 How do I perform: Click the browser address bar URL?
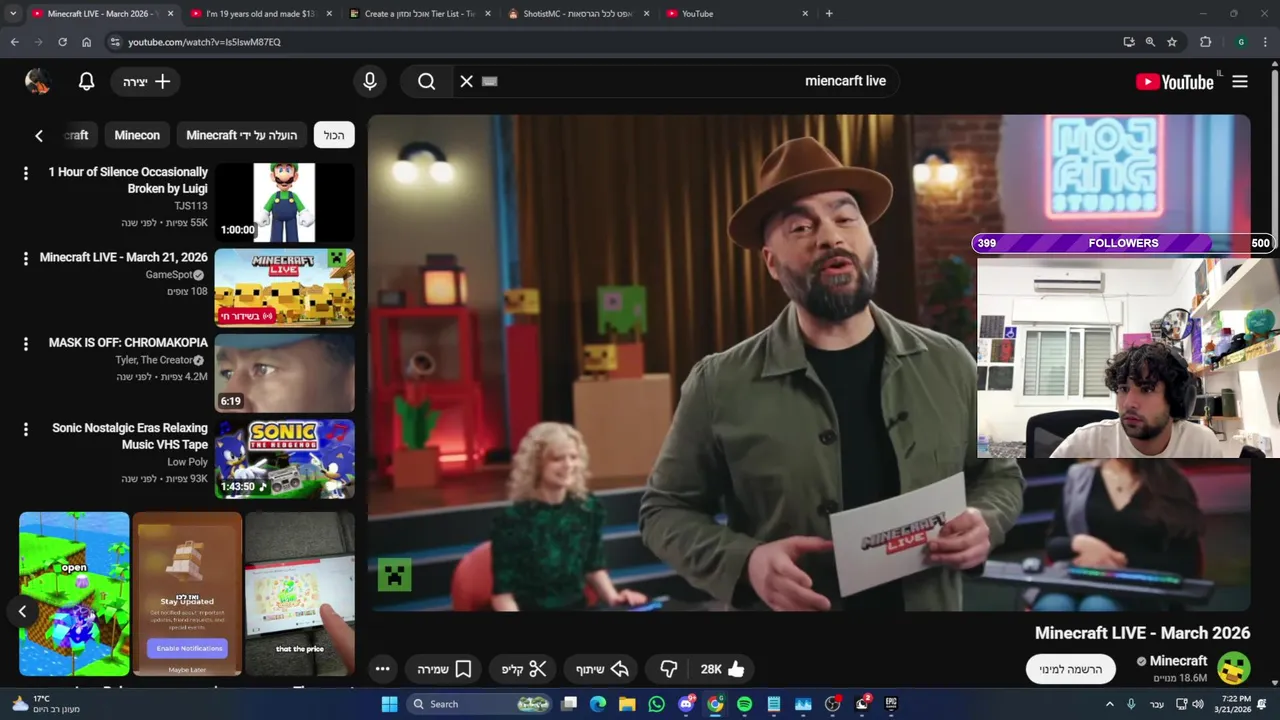tap(204, 42)
